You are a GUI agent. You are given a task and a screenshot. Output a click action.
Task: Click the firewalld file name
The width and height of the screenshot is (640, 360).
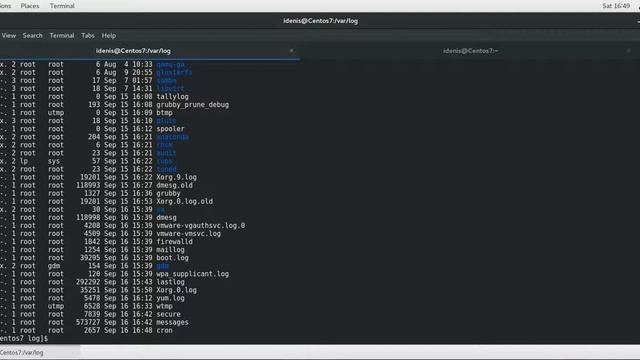pos(175,242)
